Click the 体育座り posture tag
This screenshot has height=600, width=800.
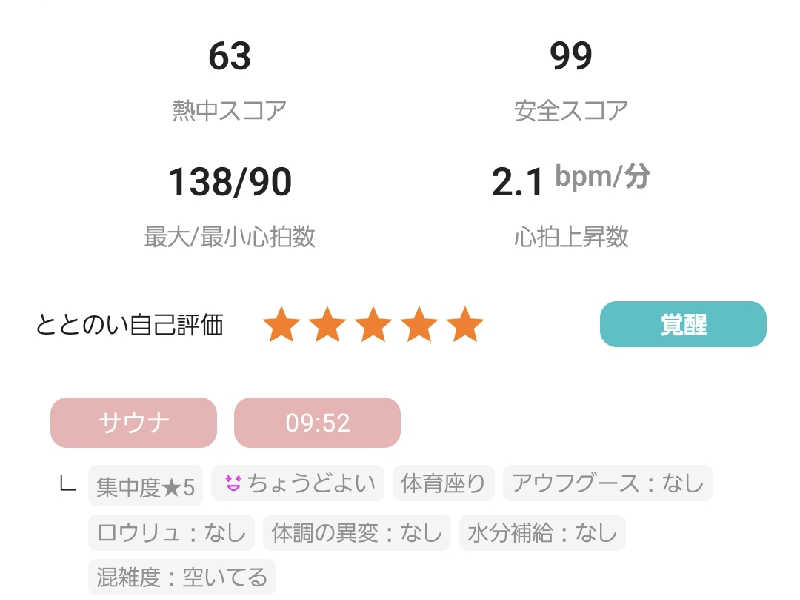443,484
